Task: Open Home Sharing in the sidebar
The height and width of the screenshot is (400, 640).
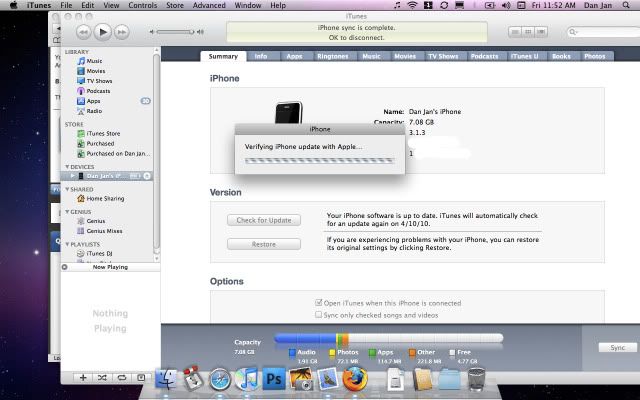Action: (105, 198)
